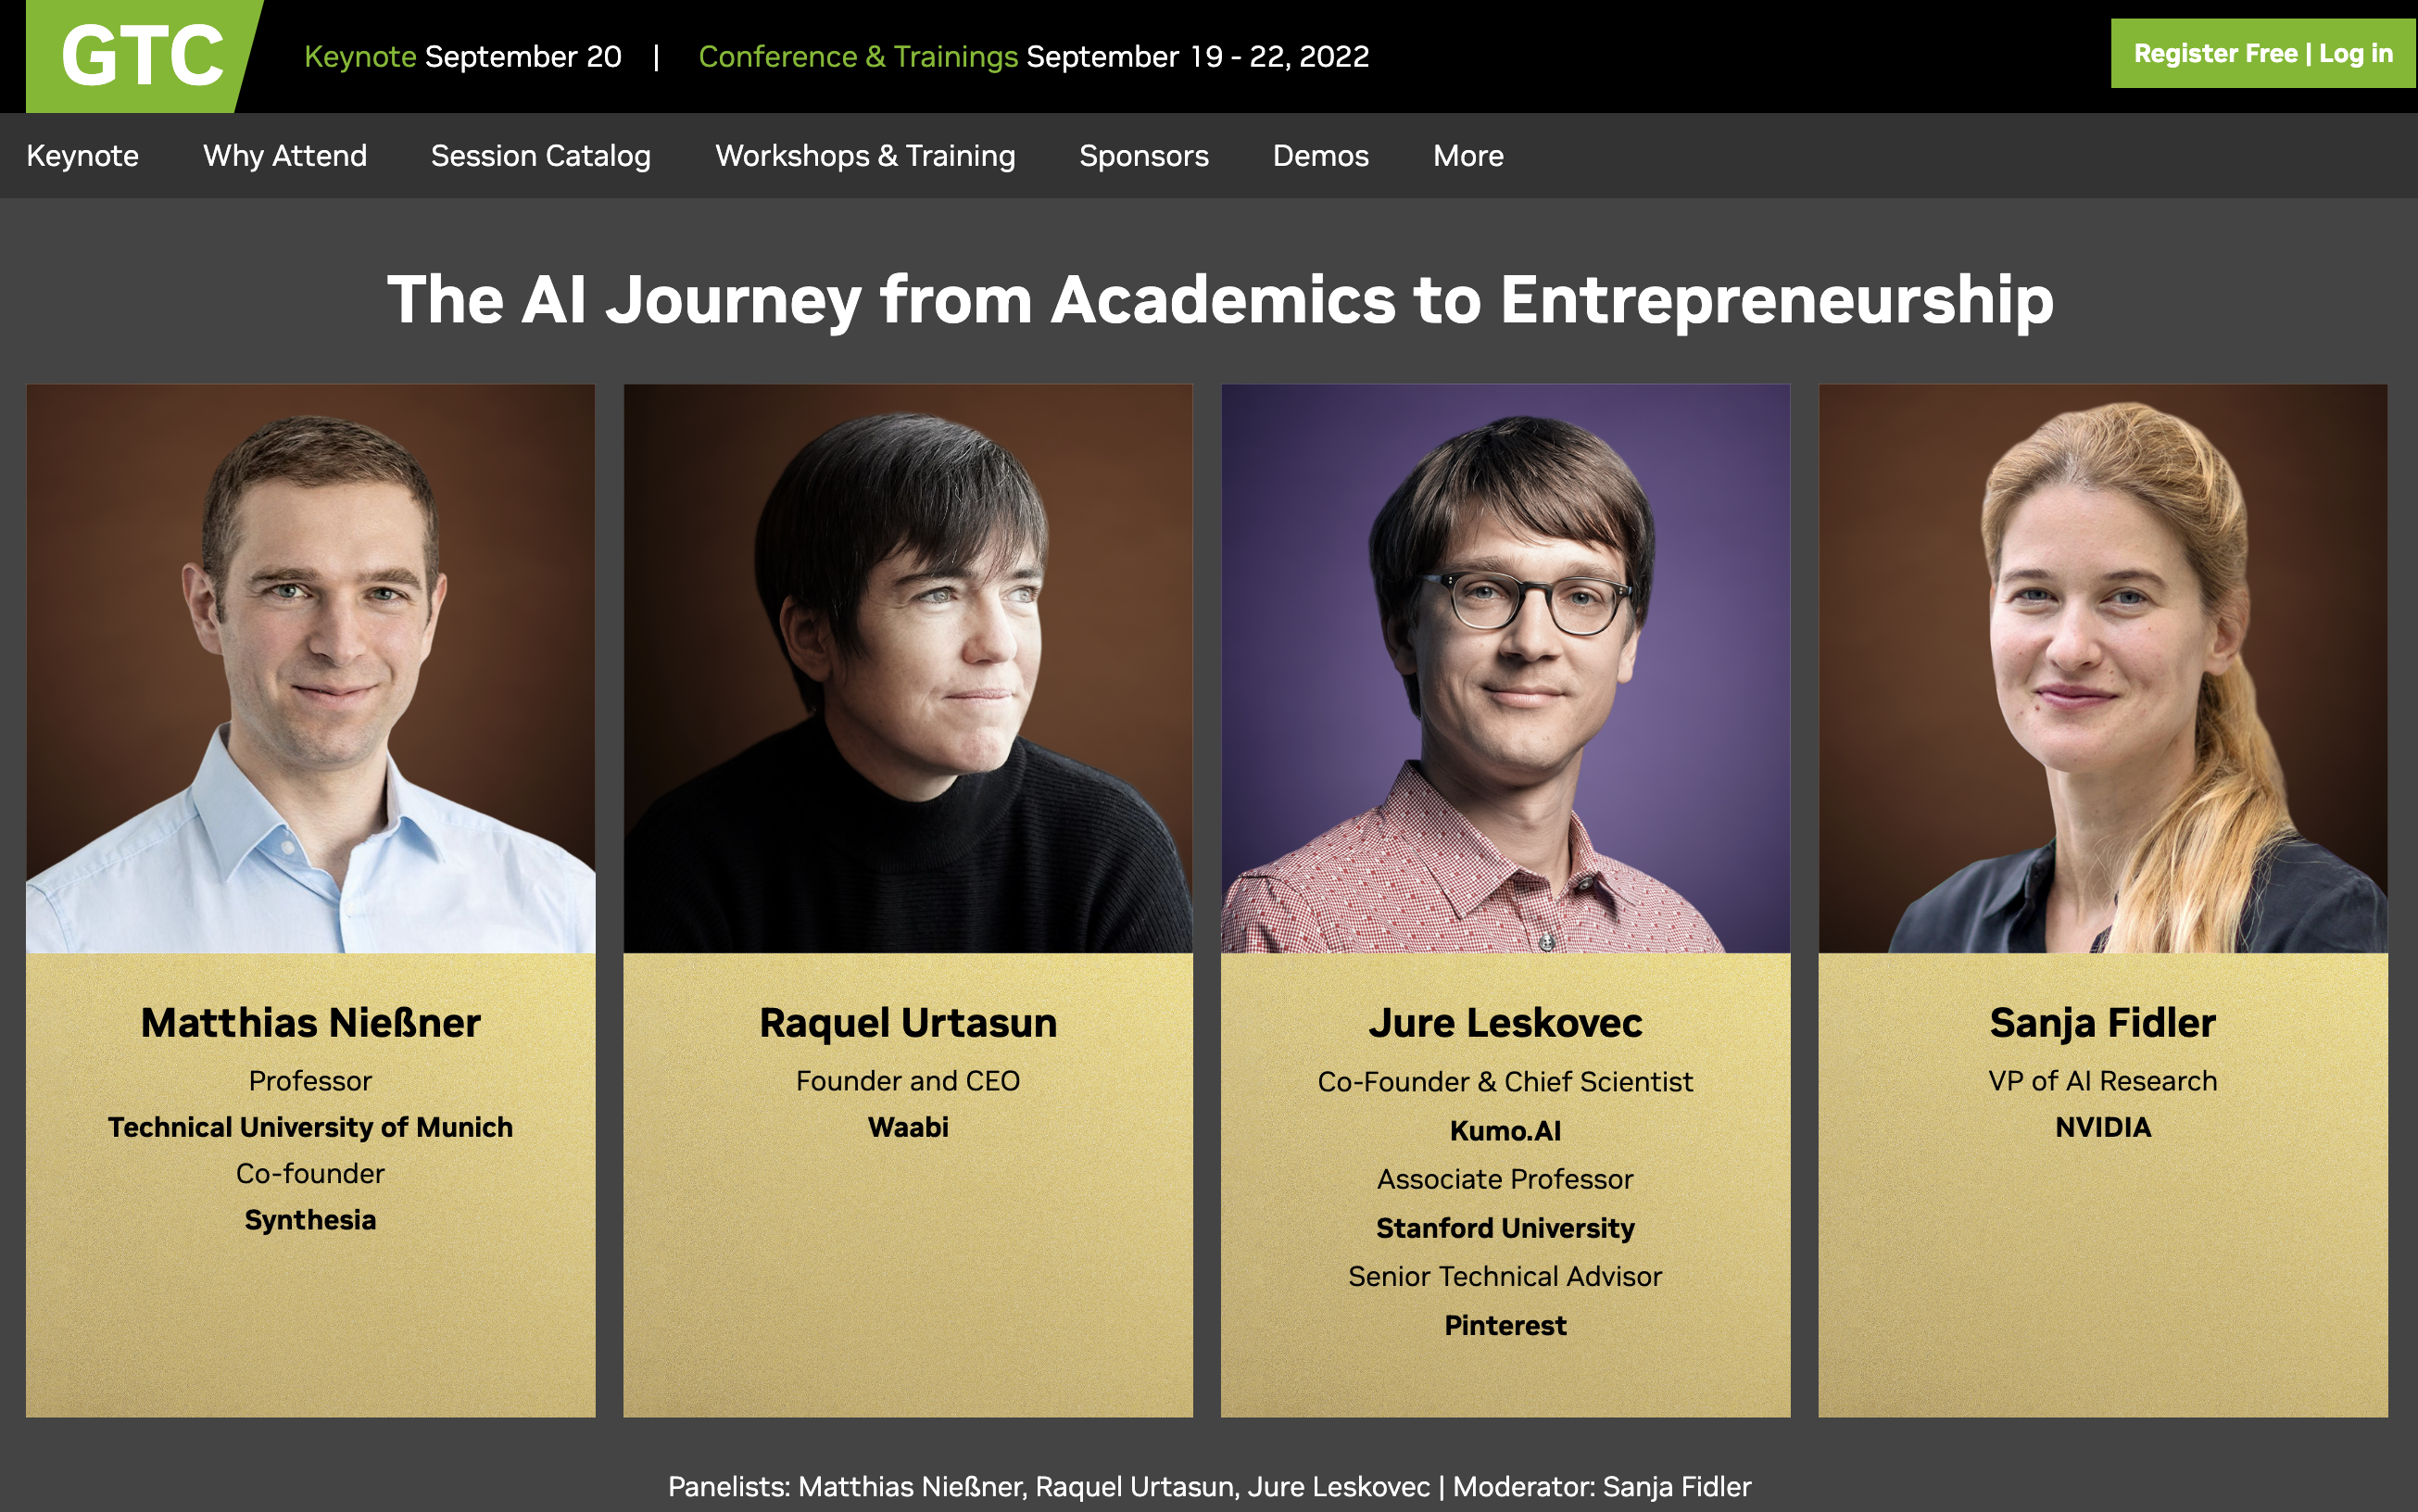The height and width of the screenshot is (1512, 2418).
Task: Open the Keynote menu item
Action: click(x=82, y=156)
